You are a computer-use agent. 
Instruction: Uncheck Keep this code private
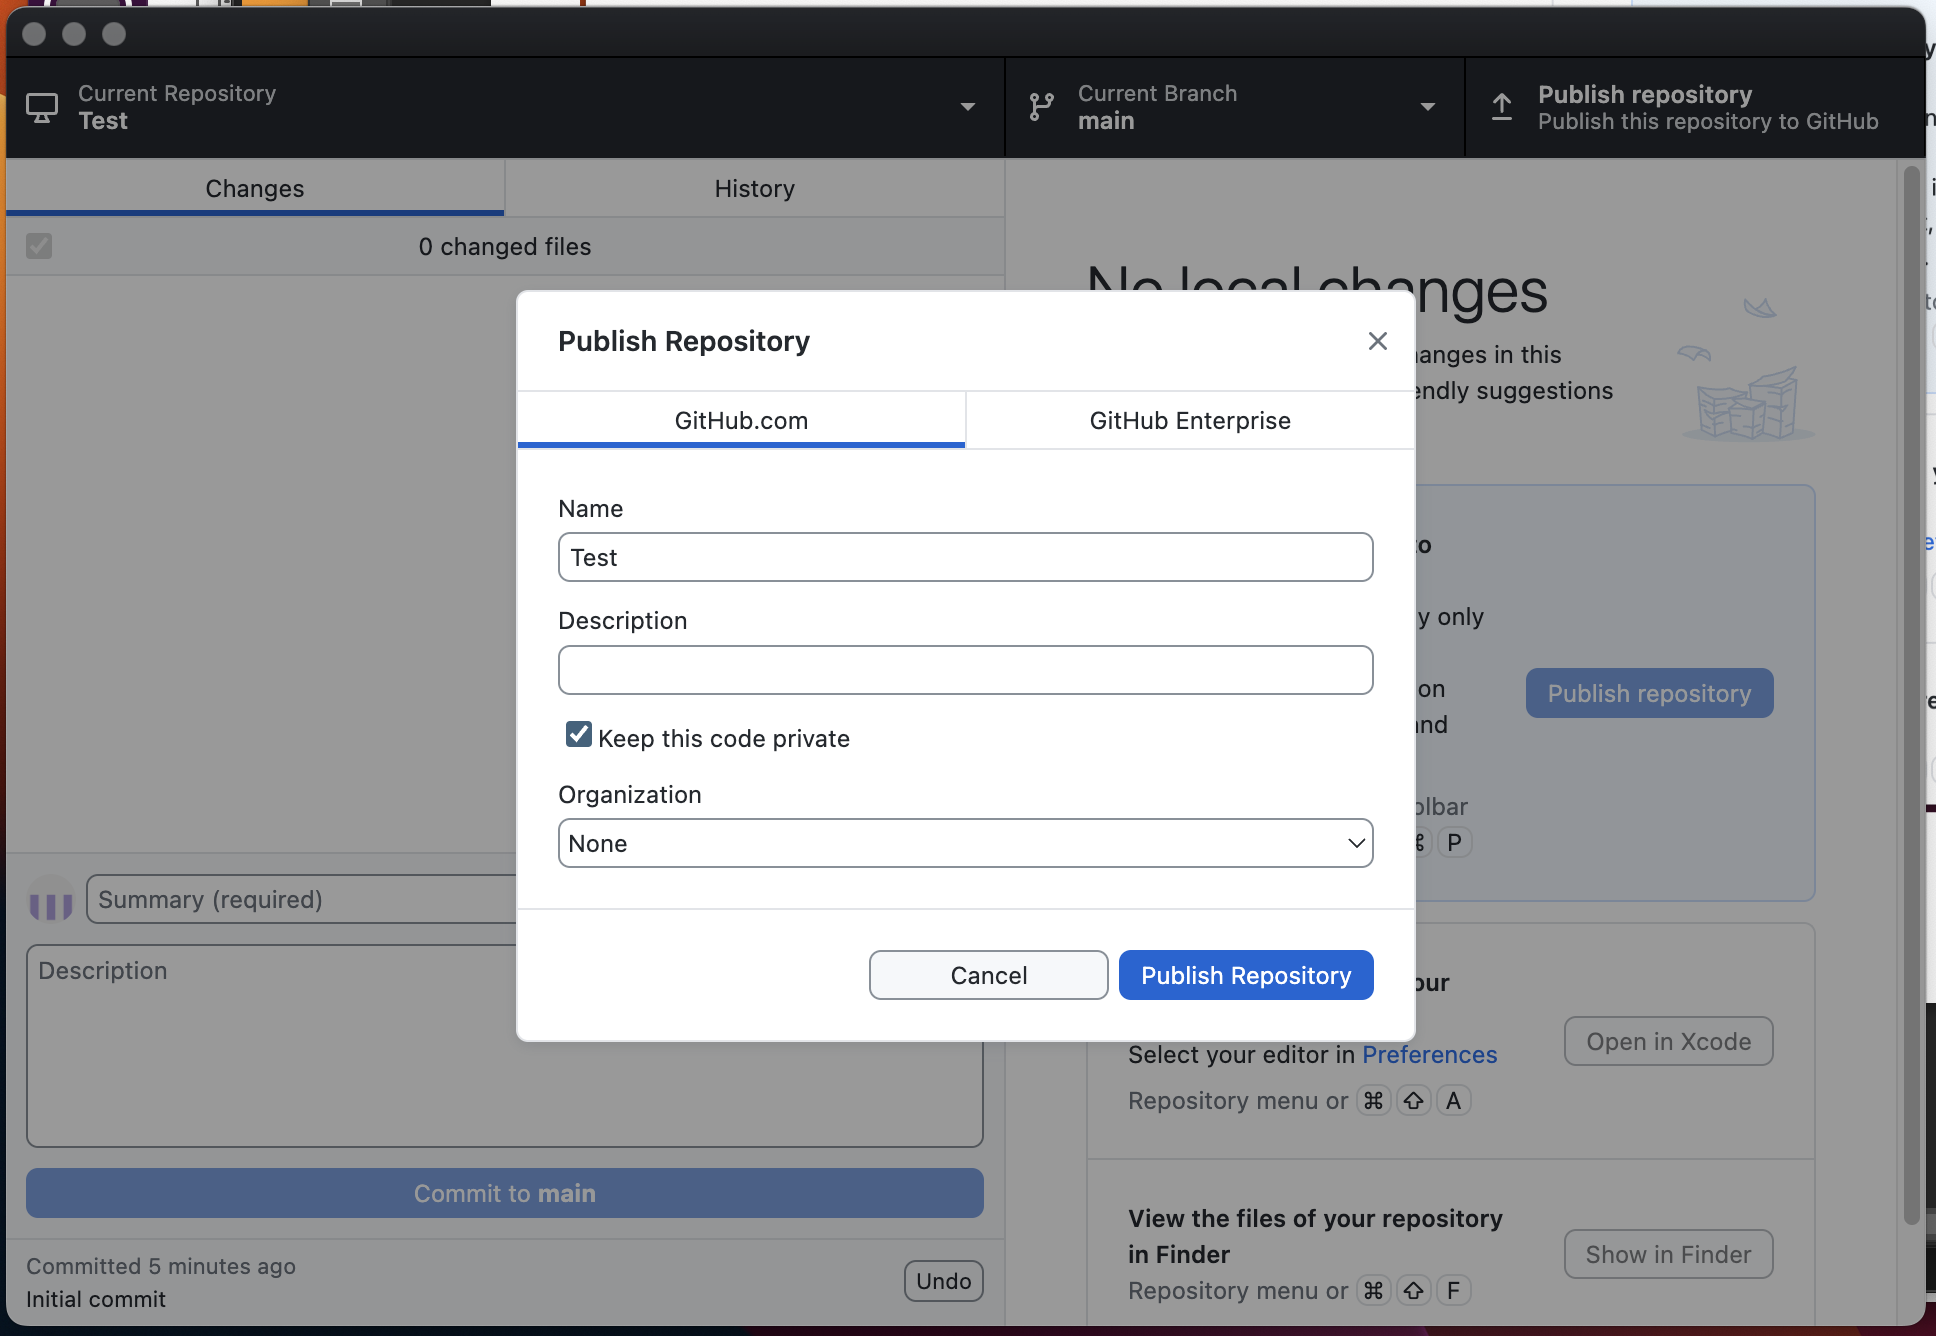click(x=578, y=735)
